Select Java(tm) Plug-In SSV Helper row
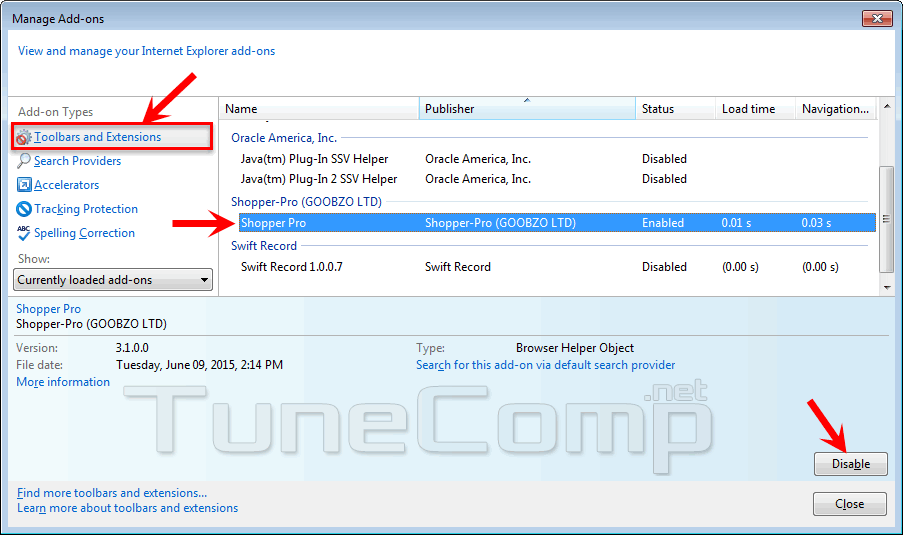903x535 pixels. click(557, 159)
